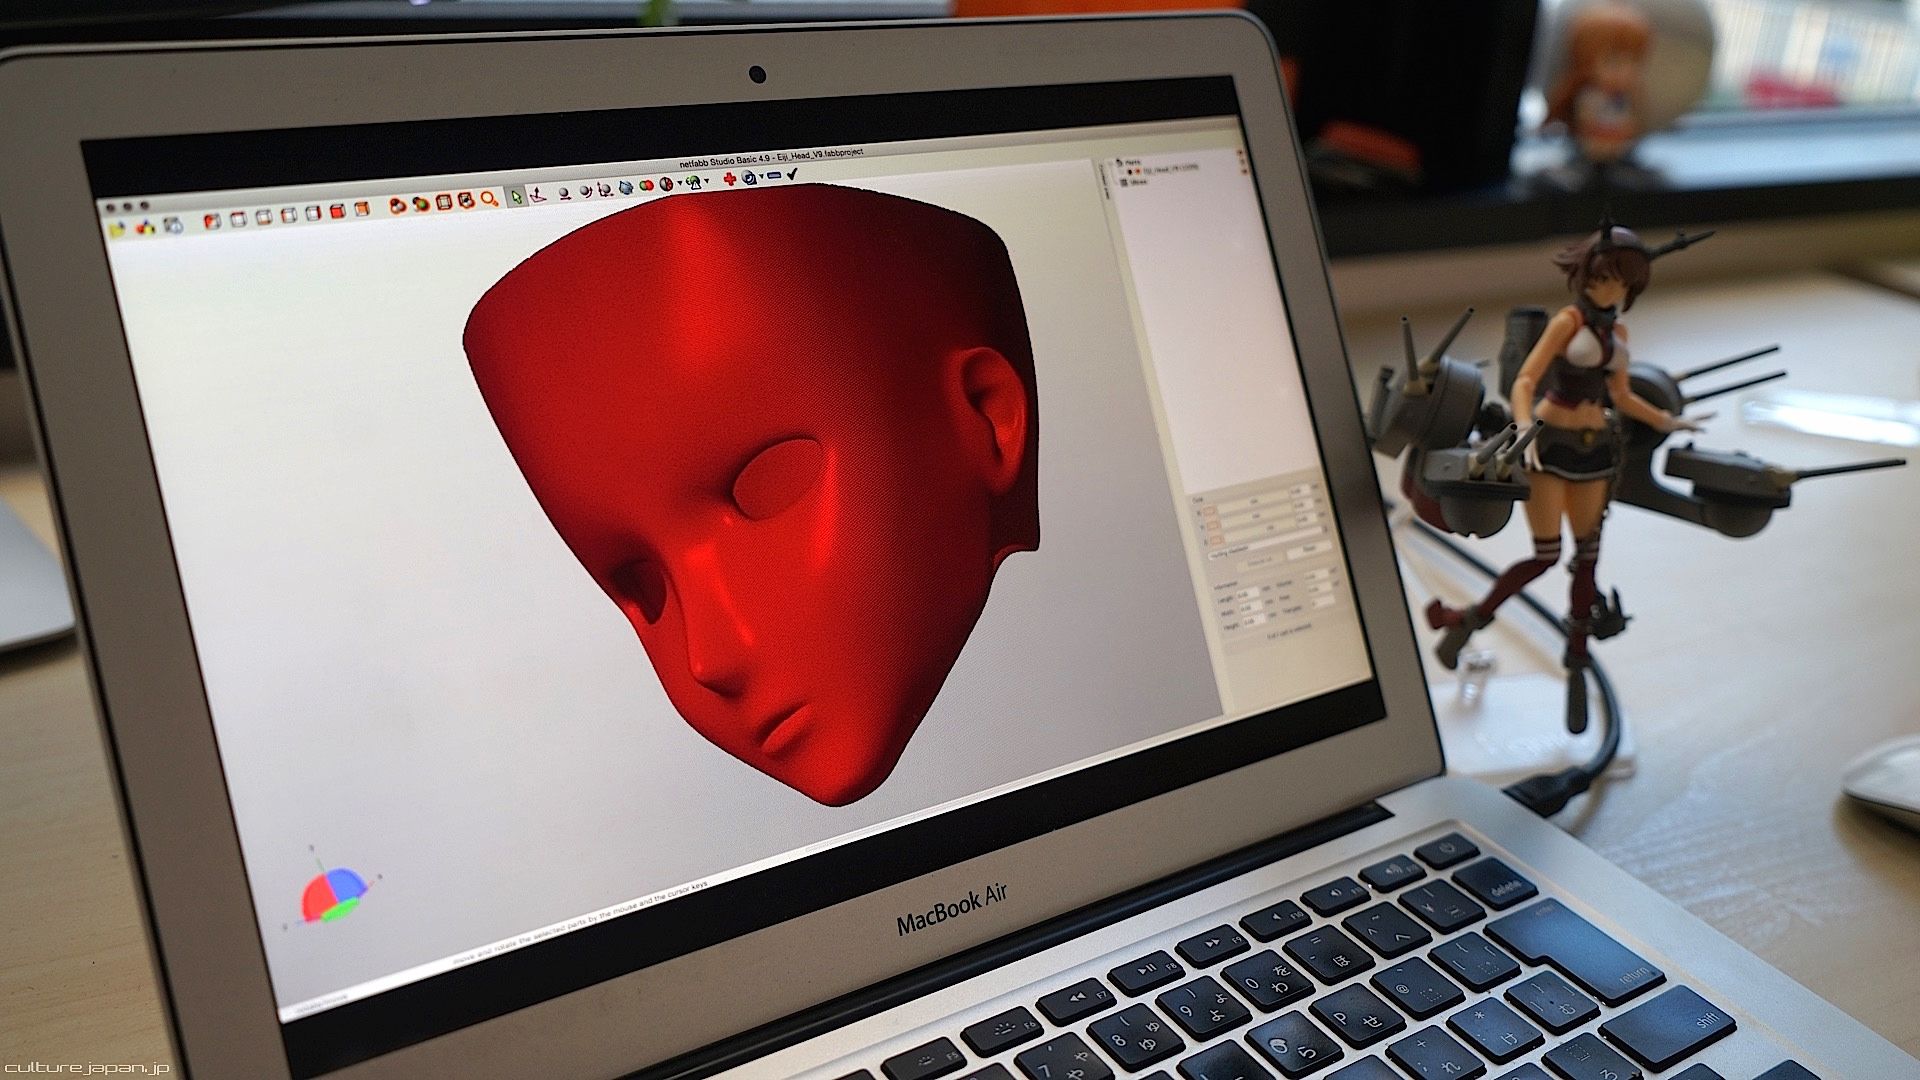Click the green analysis icon with triangle
Screen dimensions: 1920x1080
point(693,182)
